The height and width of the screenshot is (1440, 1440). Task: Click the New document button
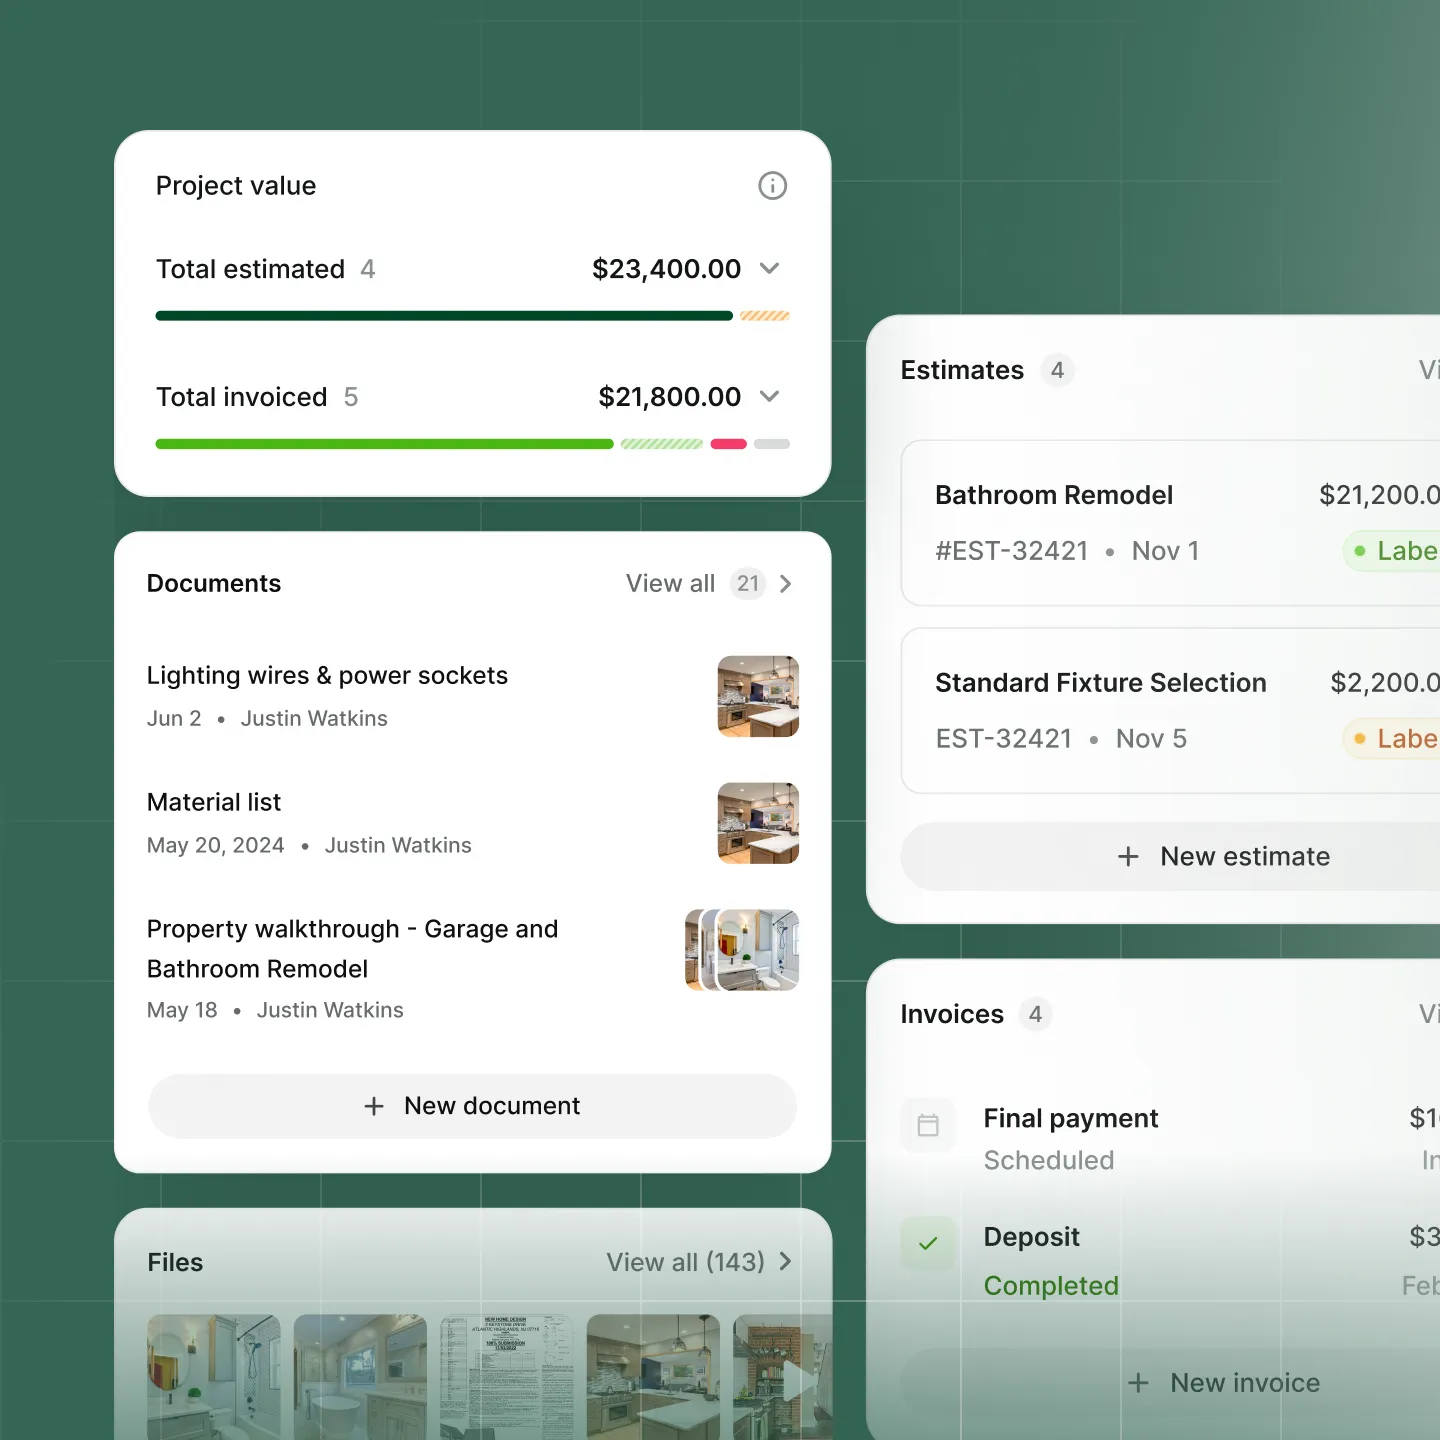(472, 1106)
